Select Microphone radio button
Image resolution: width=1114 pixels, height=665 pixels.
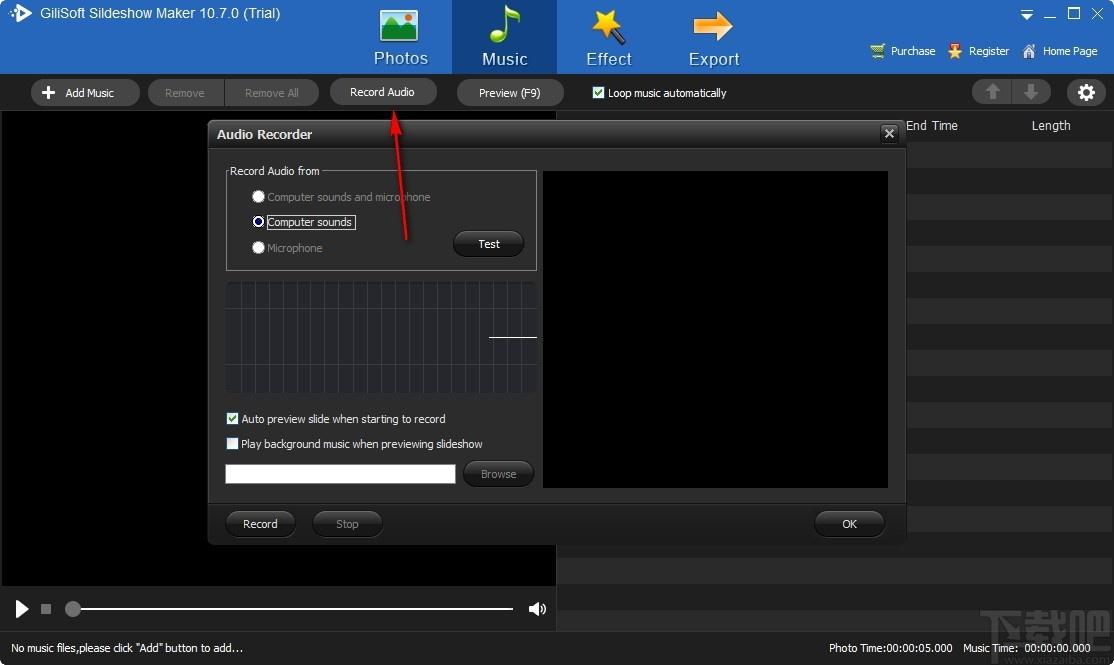click(259, 247)
